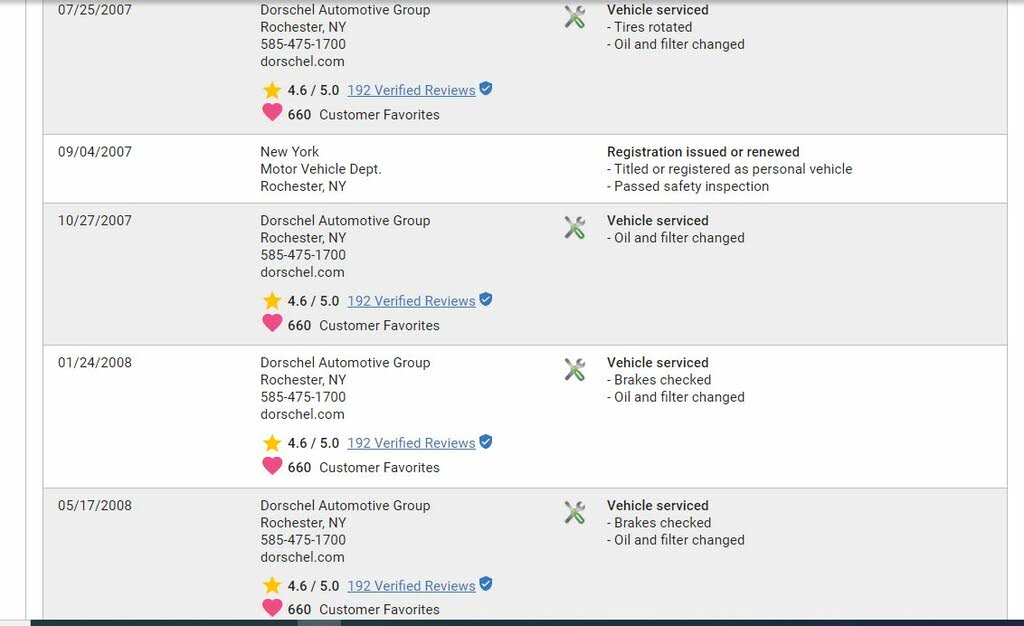Click the verified badge in 05/17/2008 record
Screen dimensions: 1024x626
click(x=486, y=584)
